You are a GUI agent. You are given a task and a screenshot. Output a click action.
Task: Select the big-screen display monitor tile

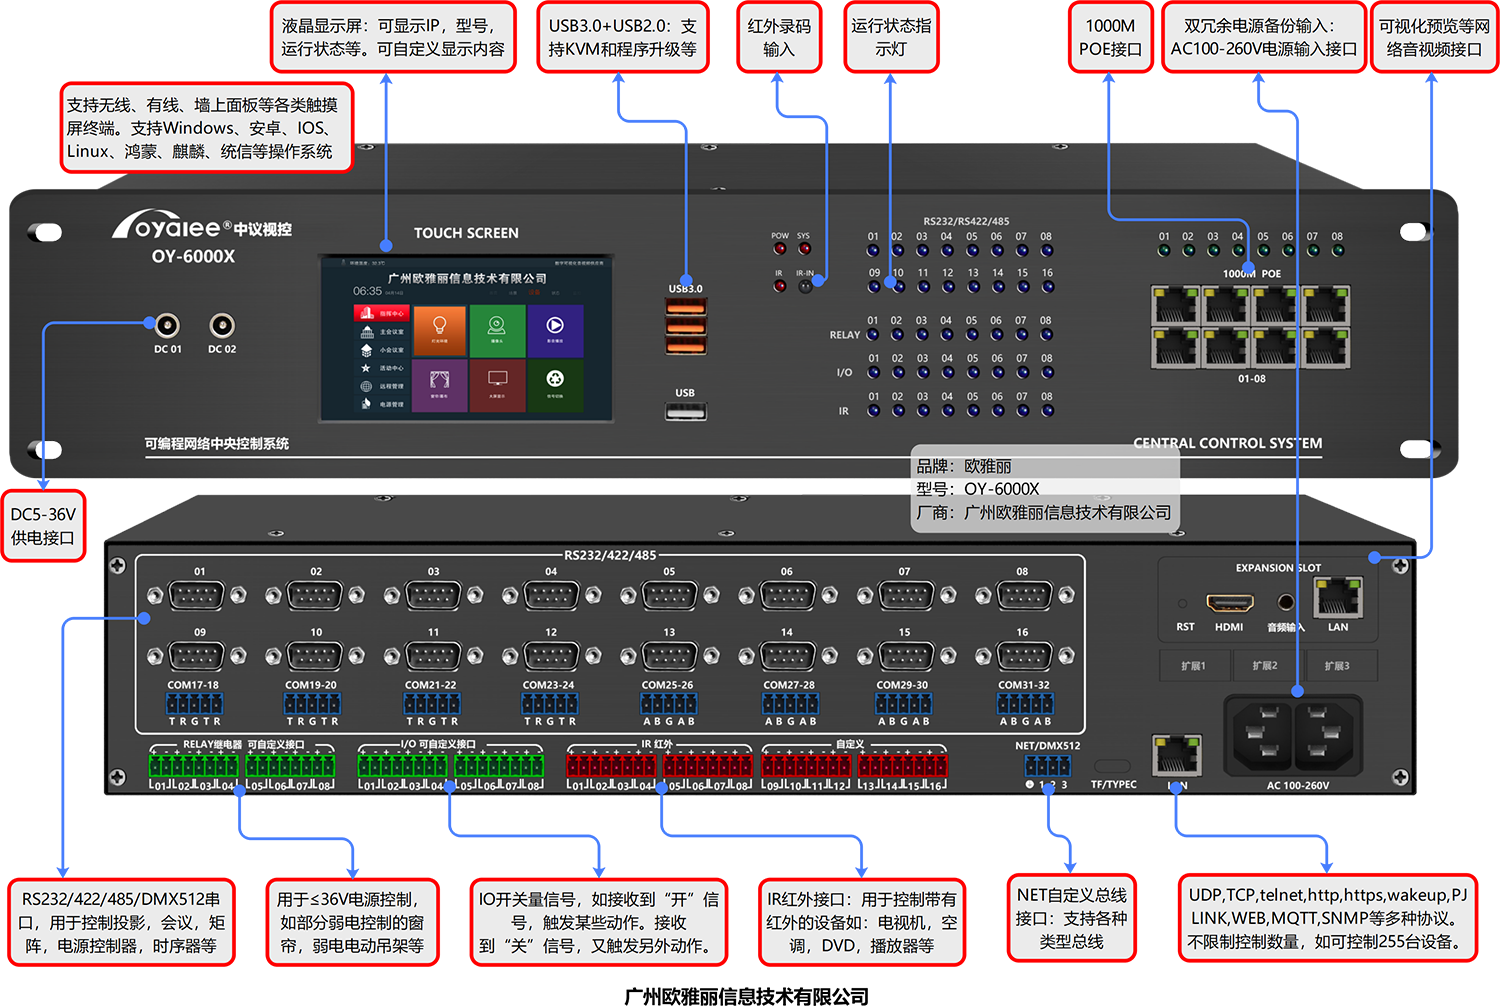coord(497,385)
